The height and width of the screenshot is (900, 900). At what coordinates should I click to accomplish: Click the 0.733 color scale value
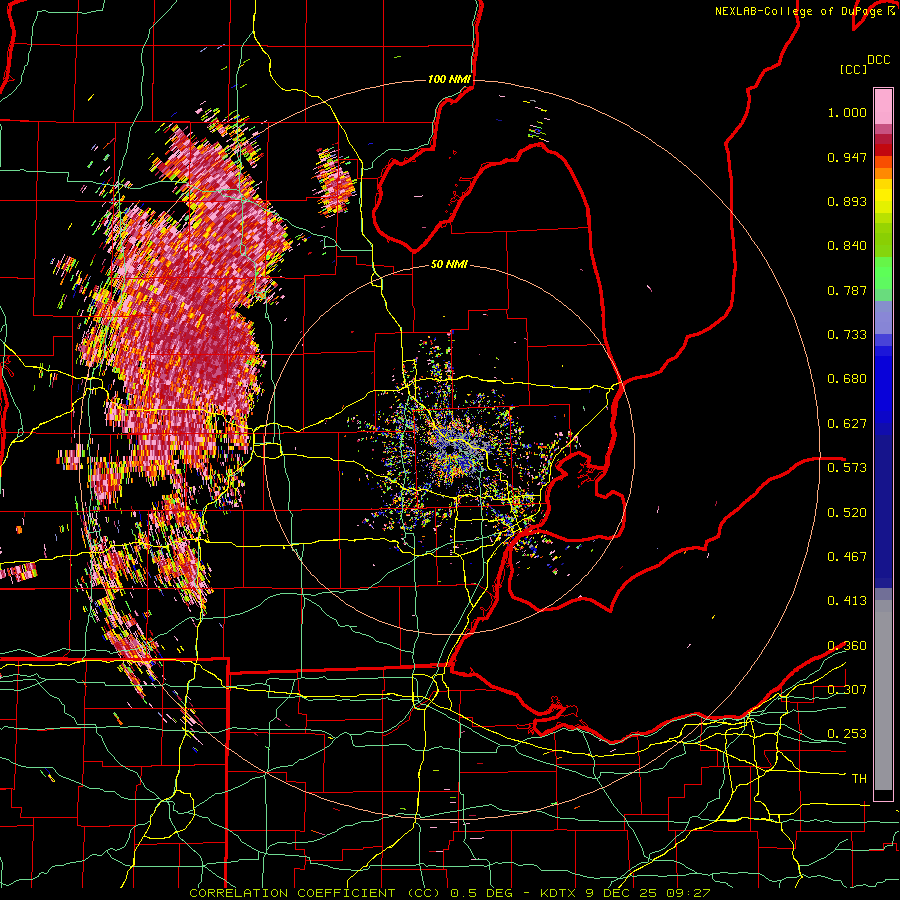coord(847,335)
